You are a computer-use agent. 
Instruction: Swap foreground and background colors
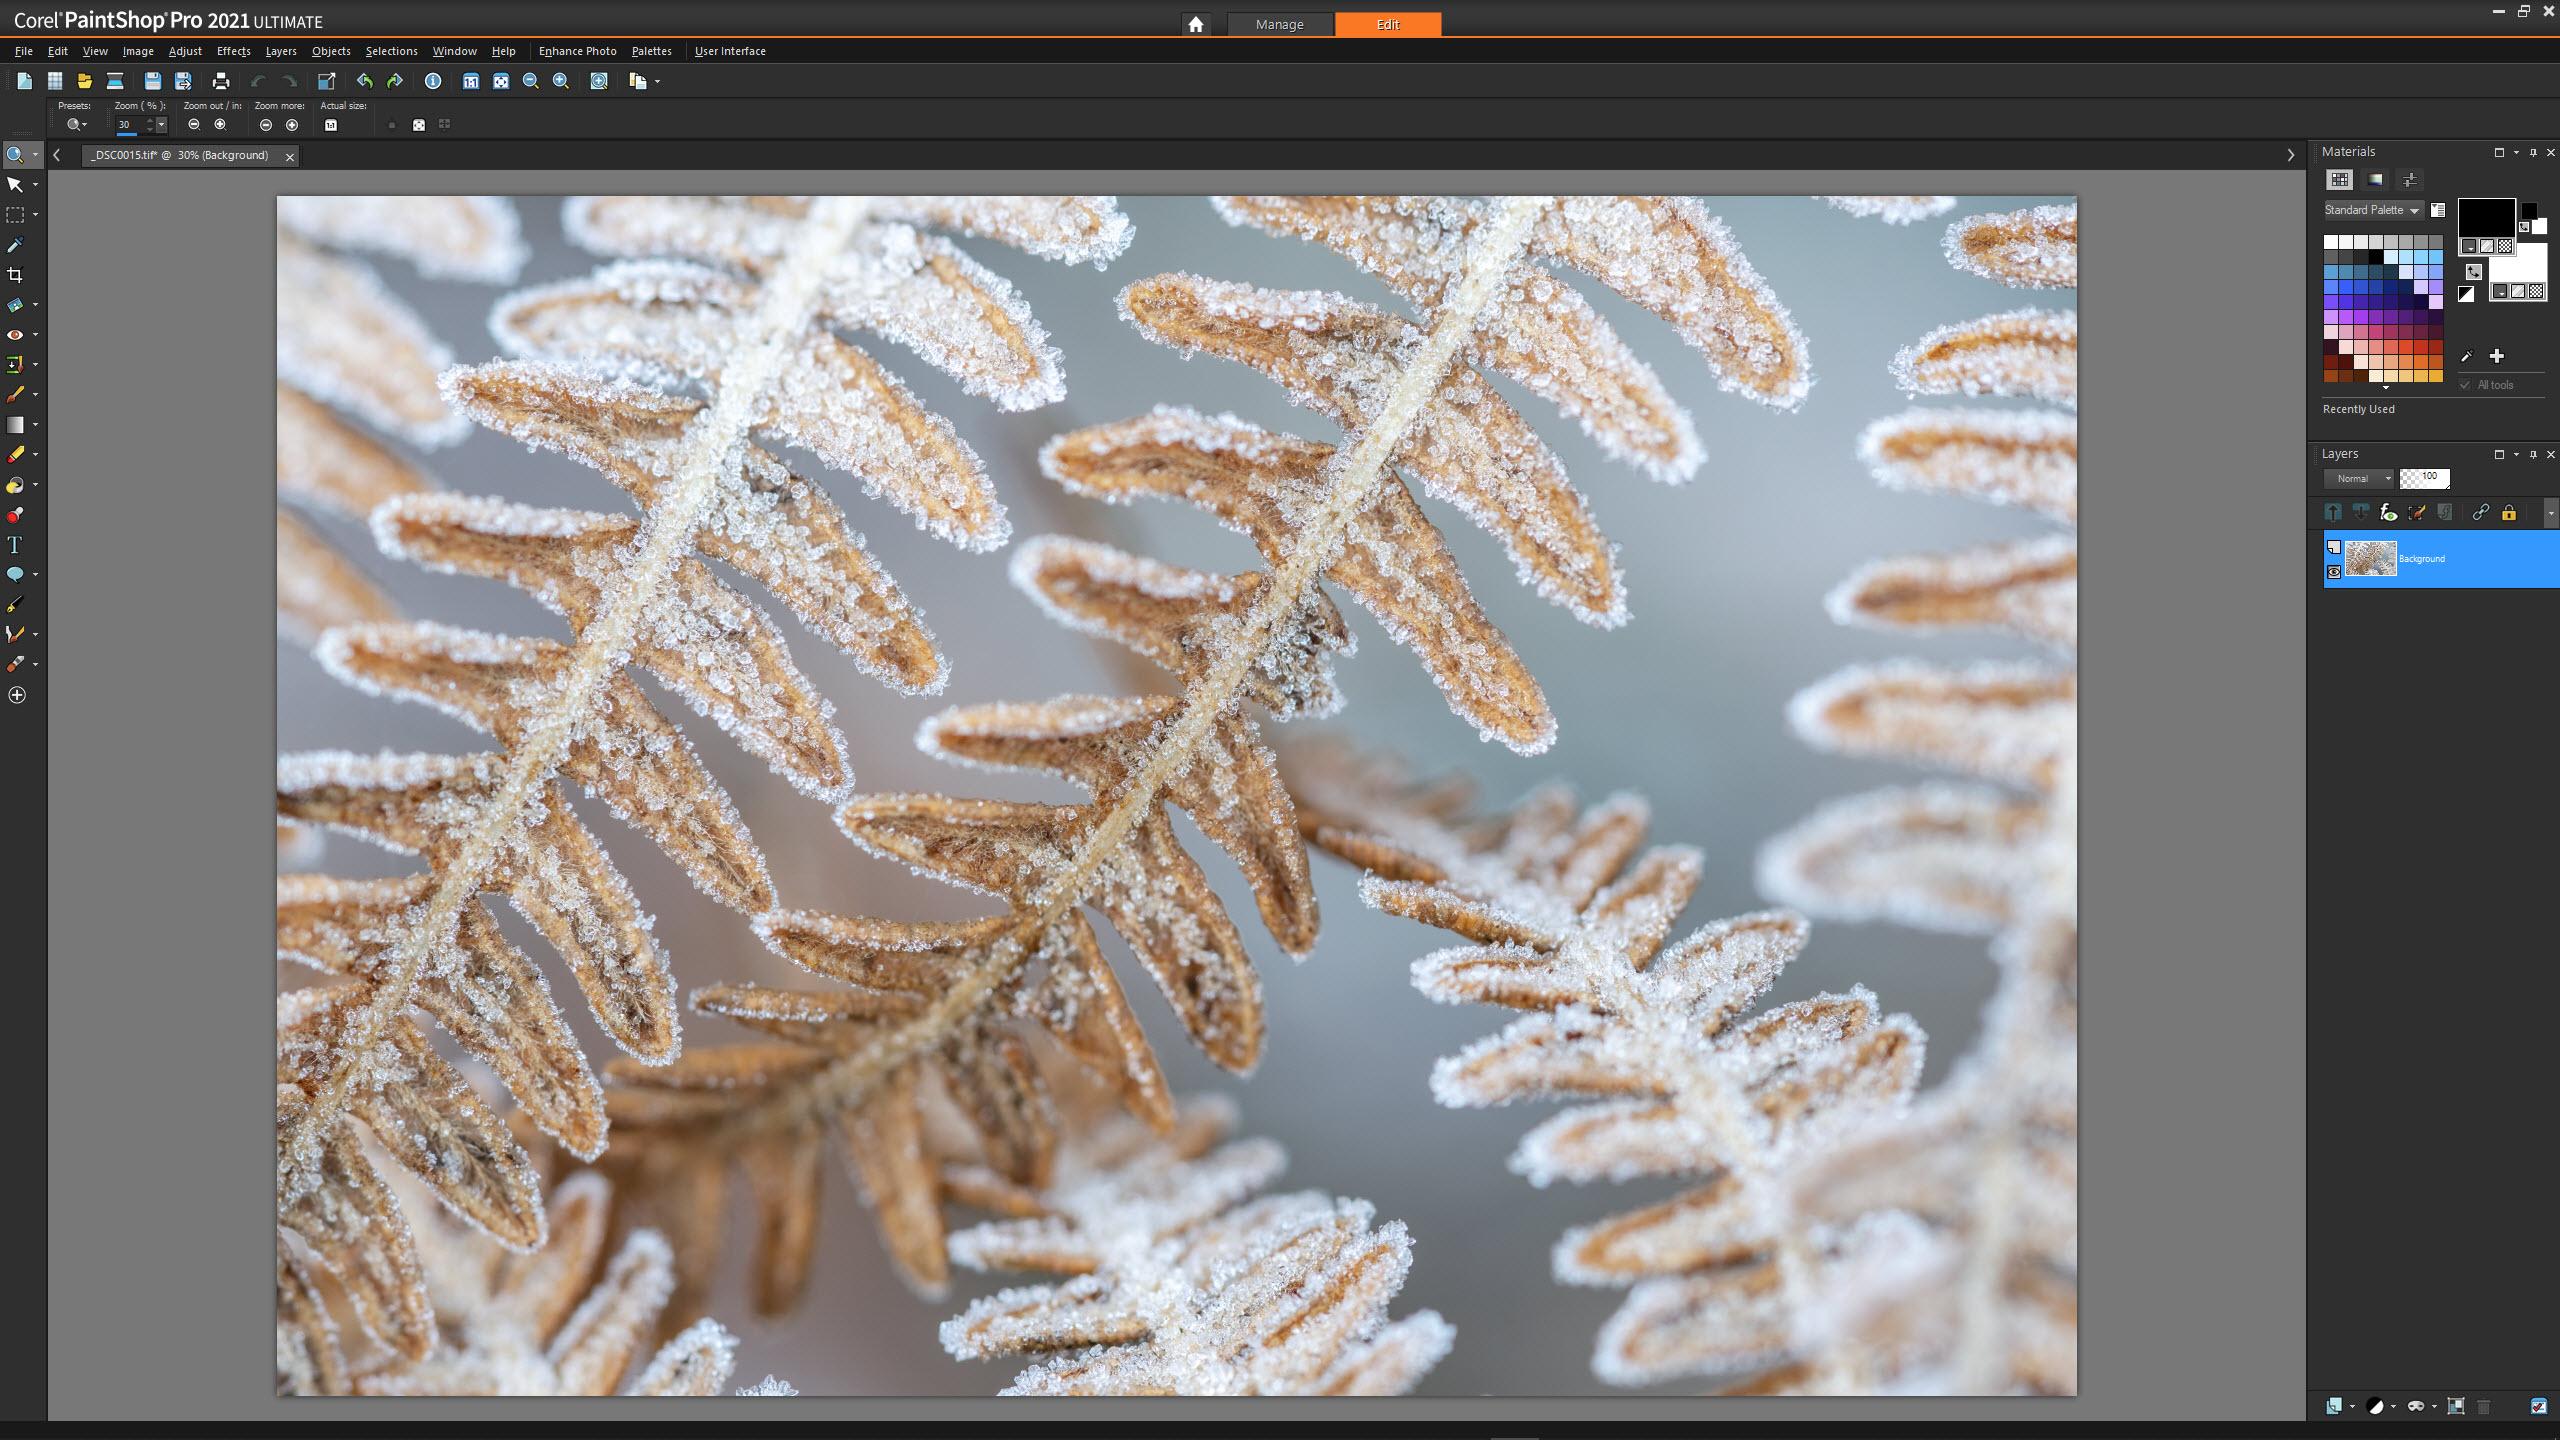tap(2474, 271)
